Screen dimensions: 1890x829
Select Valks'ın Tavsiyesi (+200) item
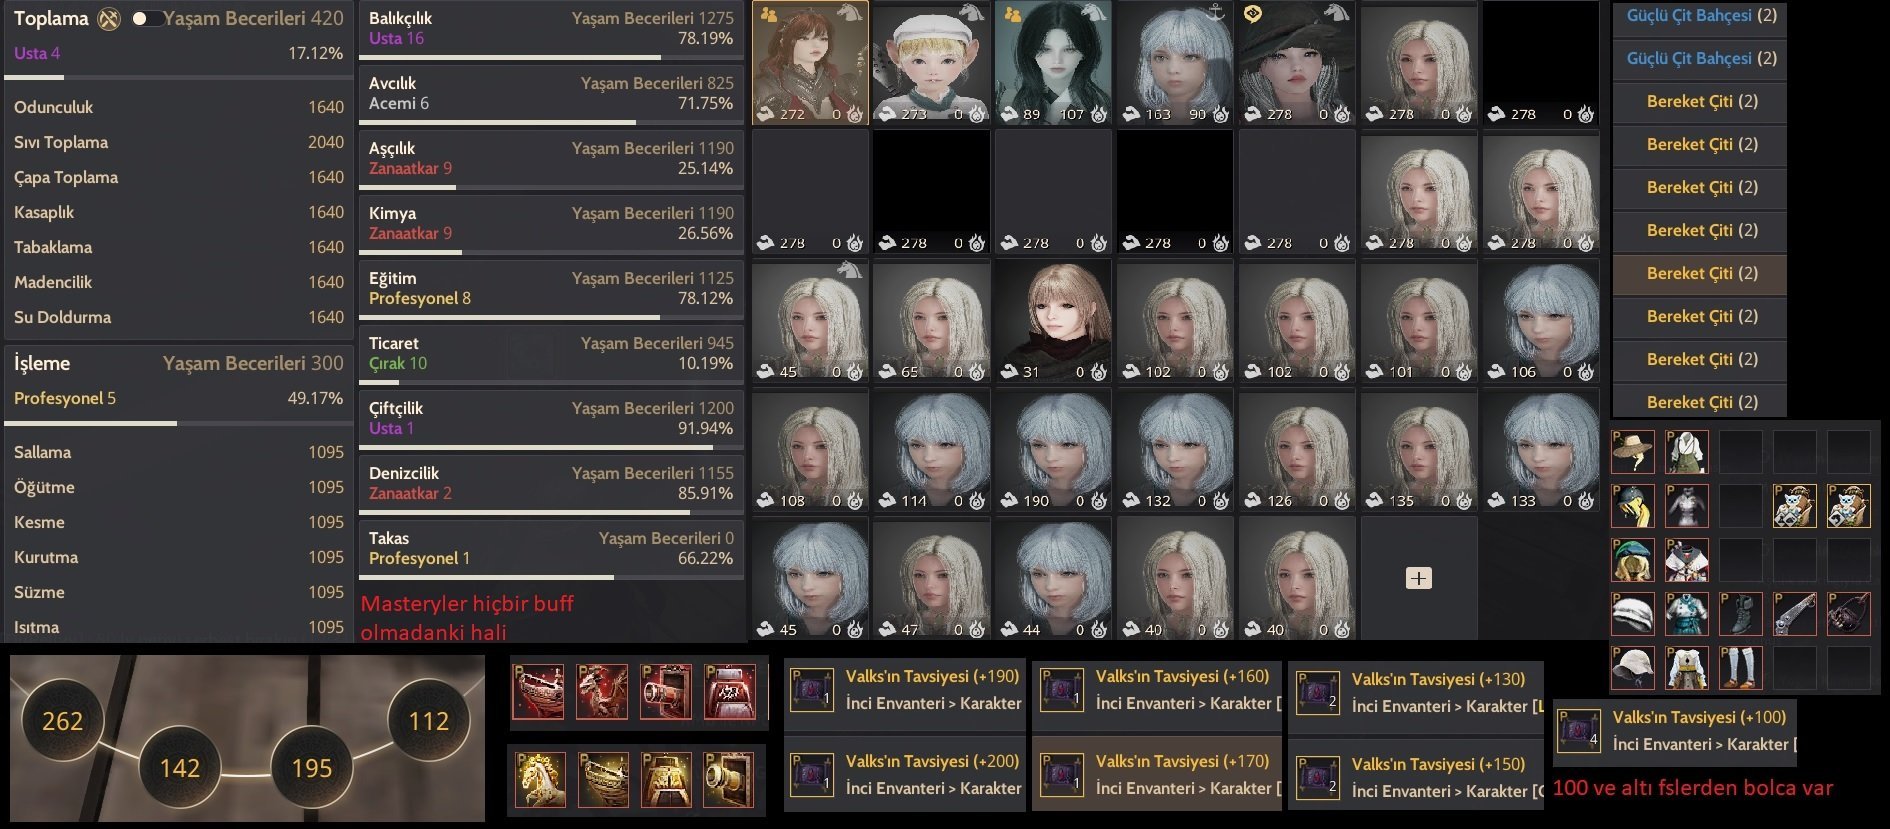point(904,775)
